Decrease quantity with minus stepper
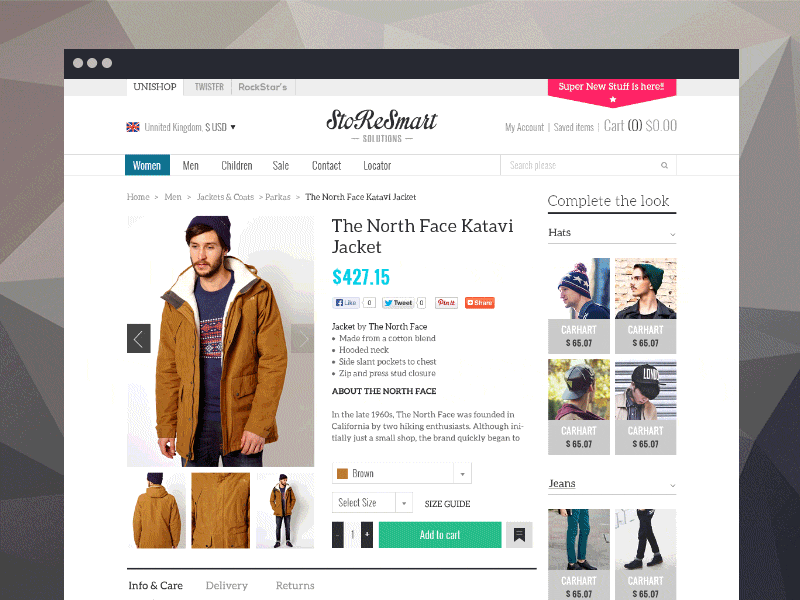 338,535
